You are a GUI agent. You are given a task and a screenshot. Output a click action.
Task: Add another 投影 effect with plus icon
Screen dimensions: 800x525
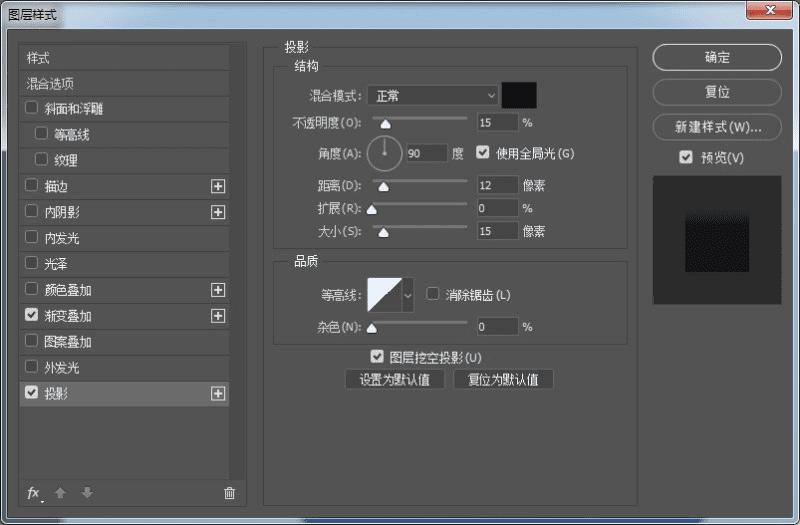point(218,393)
